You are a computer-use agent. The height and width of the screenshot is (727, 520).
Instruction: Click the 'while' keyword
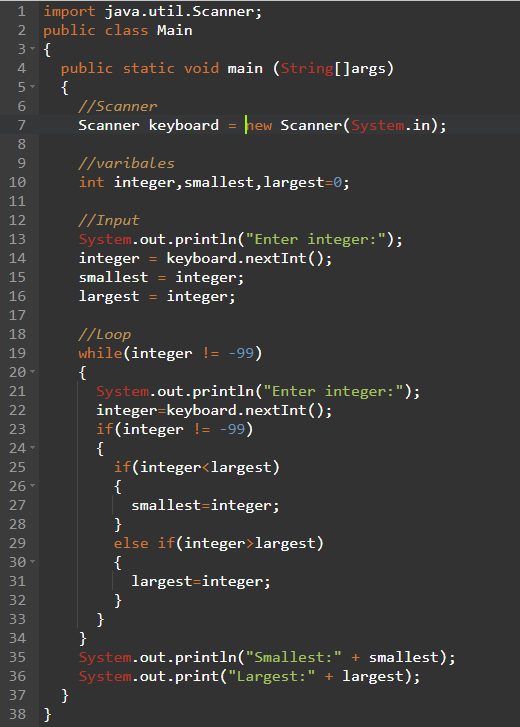(x=100, y=353)
